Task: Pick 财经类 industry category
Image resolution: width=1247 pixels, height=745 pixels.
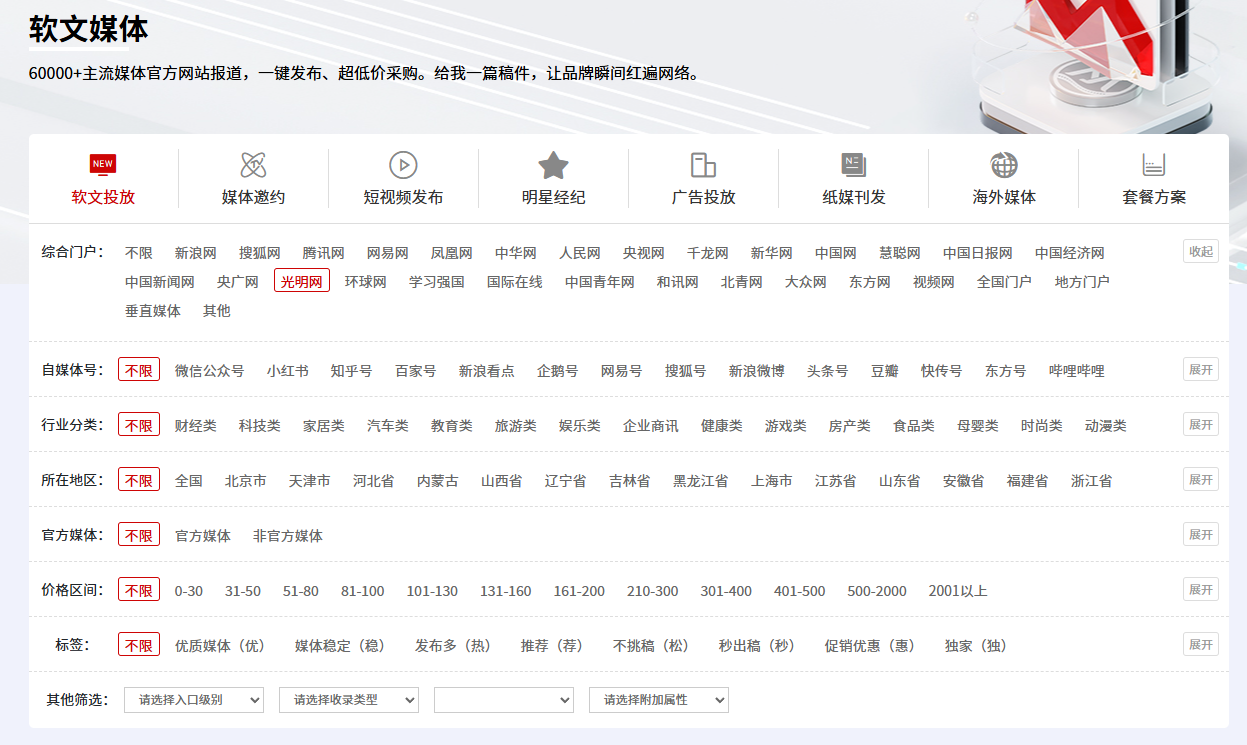Action: pos(195,426)
